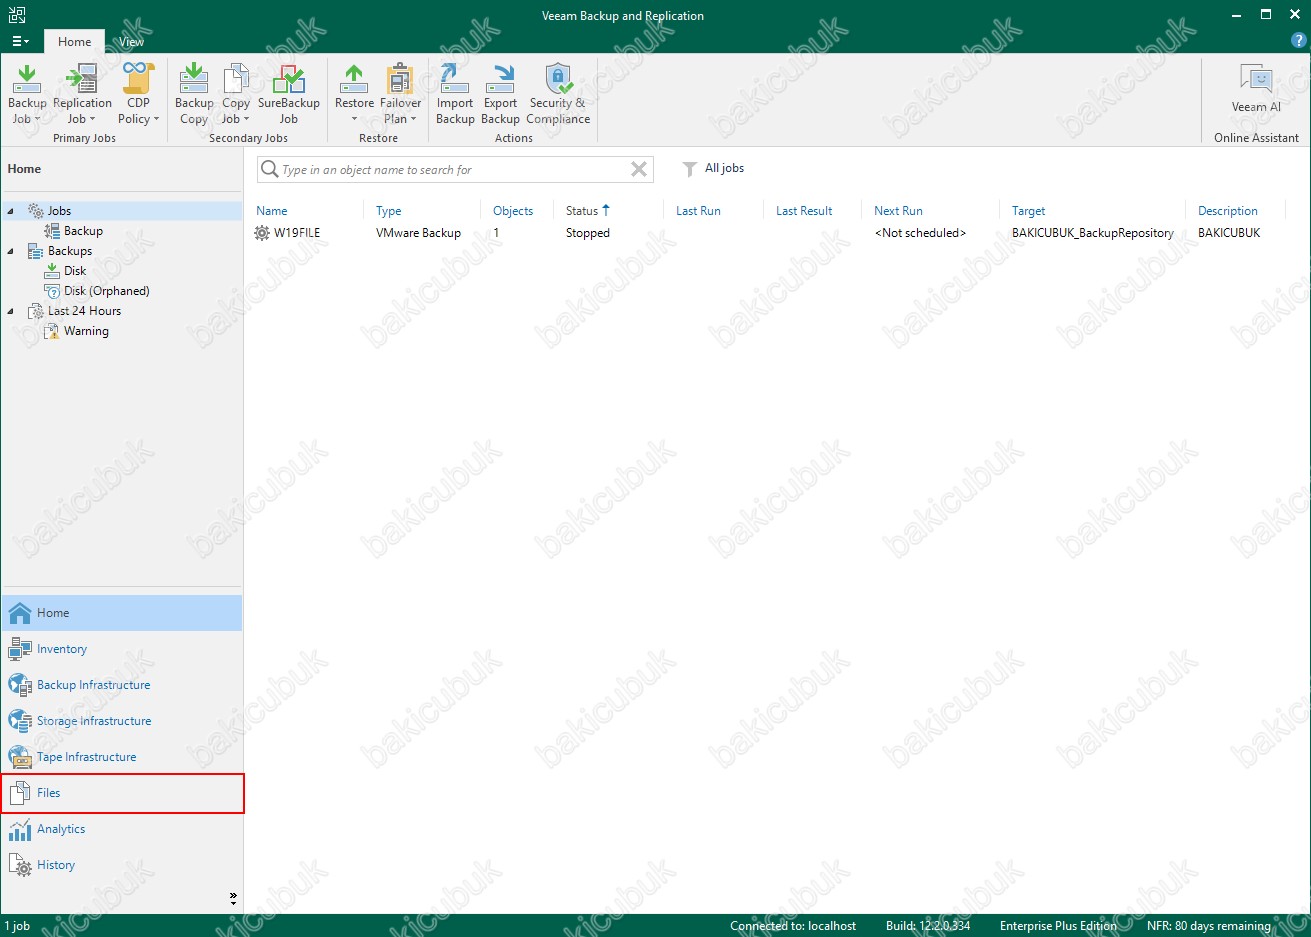Sort by the Description column header
Viewport: 1311px width, 937px height.
click(x=1228, y=211)
